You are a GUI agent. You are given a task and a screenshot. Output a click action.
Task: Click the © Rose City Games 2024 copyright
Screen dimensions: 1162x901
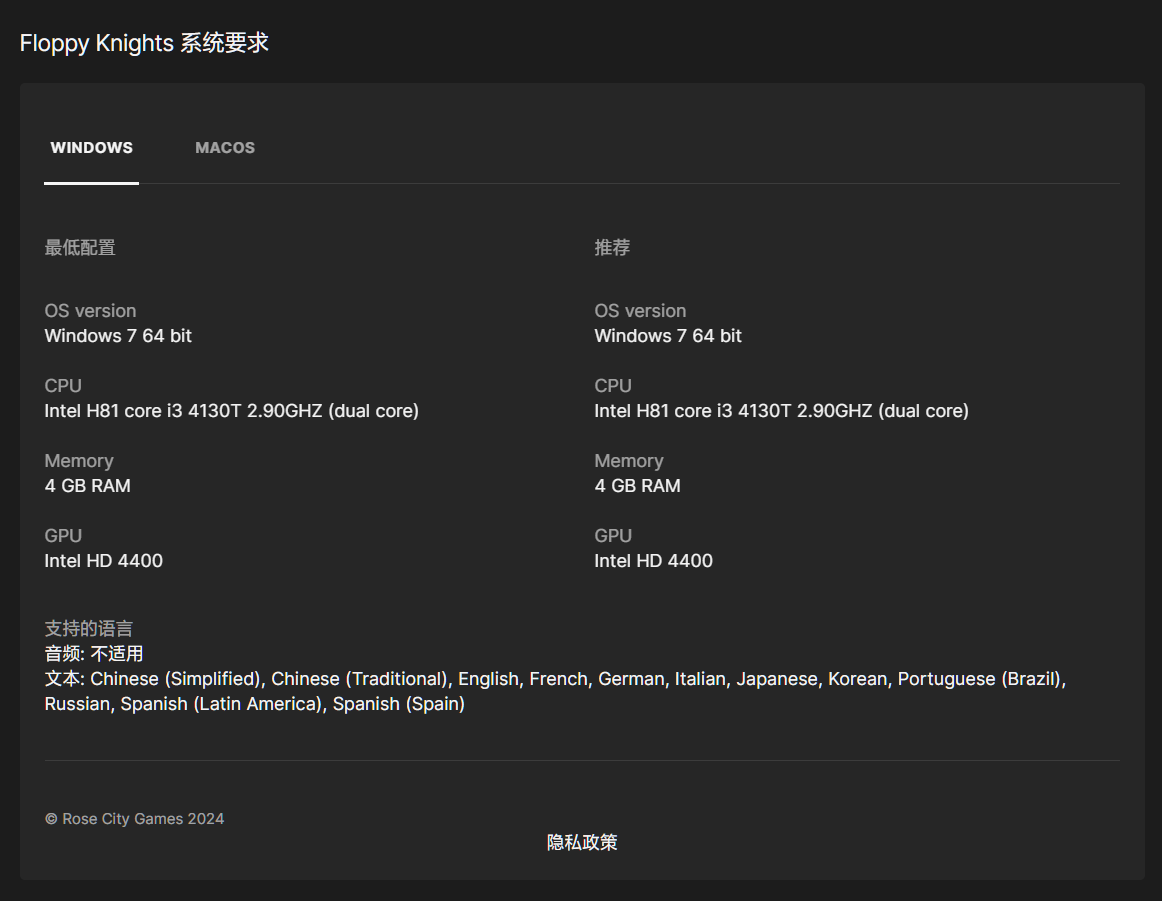[x=134, y=819]
